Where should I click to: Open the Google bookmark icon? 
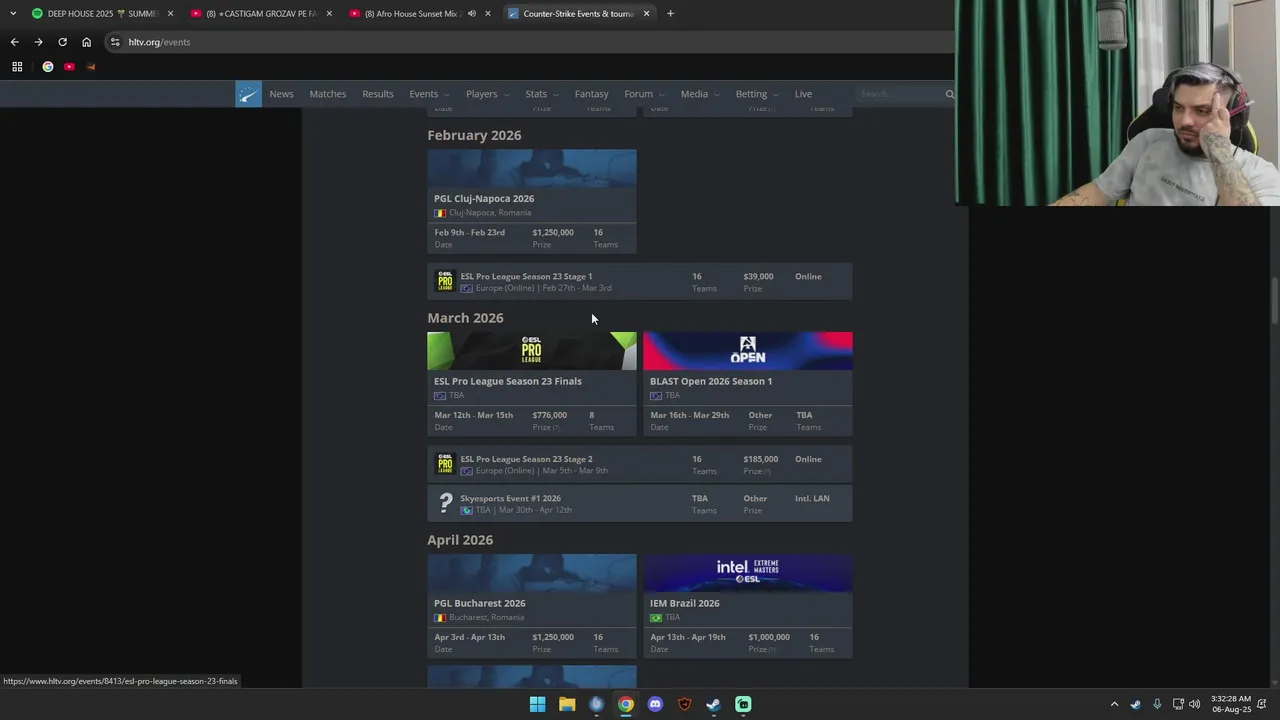tap(47, 67)
